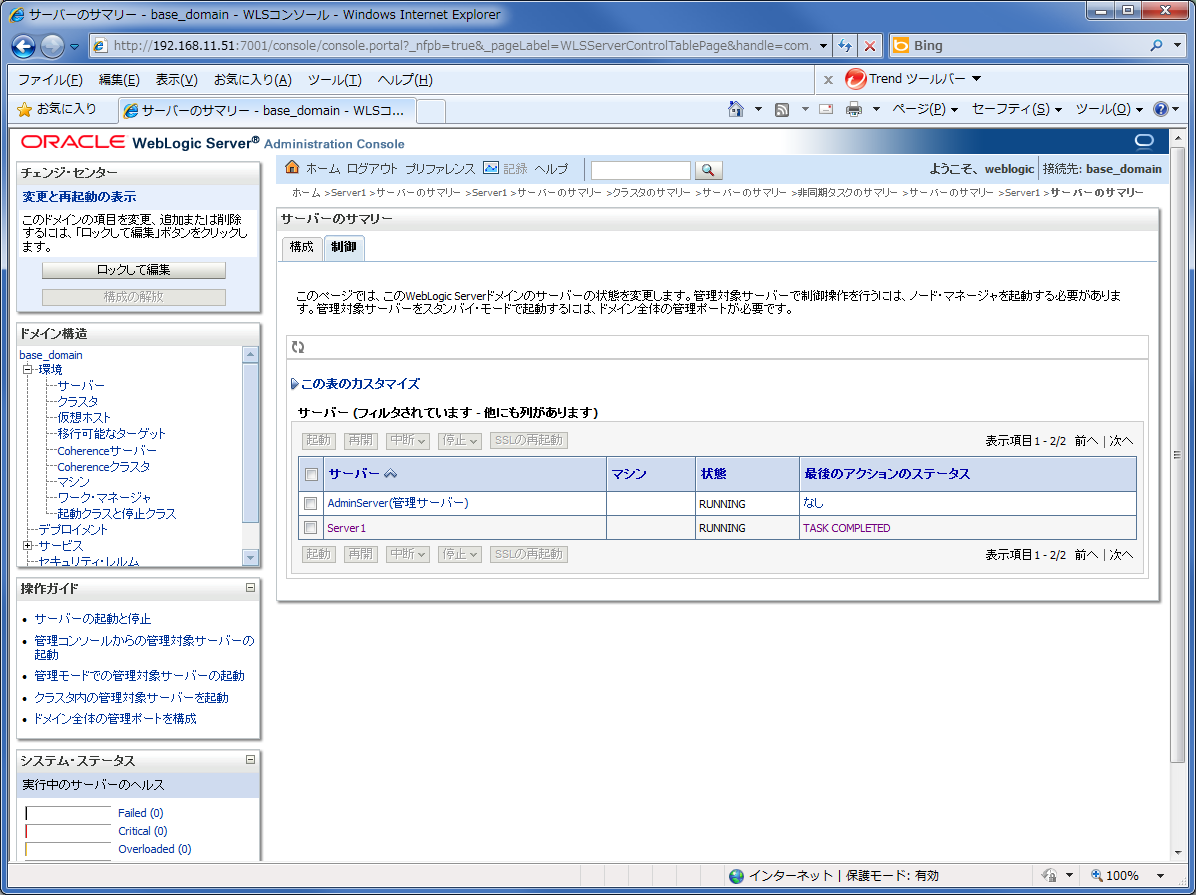Select the 制御 tab
1196x895 pixels.
[344, 247]
